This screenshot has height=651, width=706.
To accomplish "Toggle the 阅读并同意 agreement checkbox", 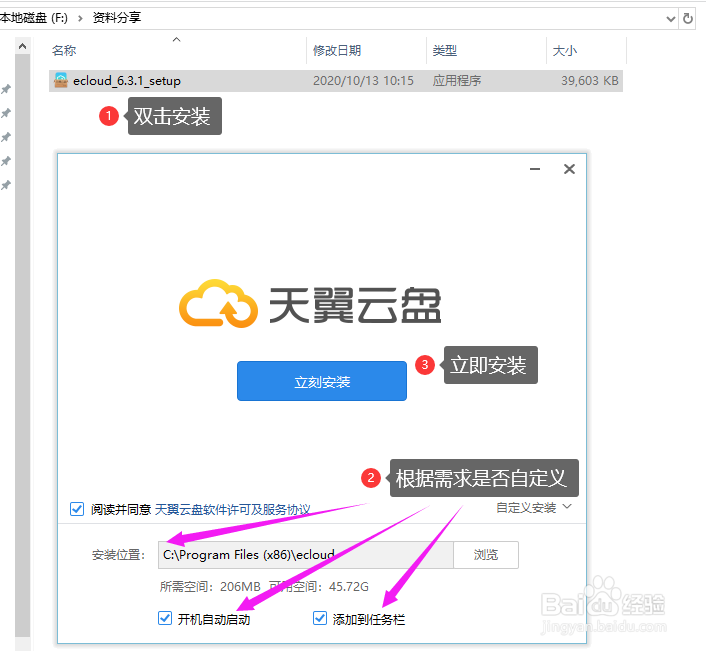I will coord(77,509).
